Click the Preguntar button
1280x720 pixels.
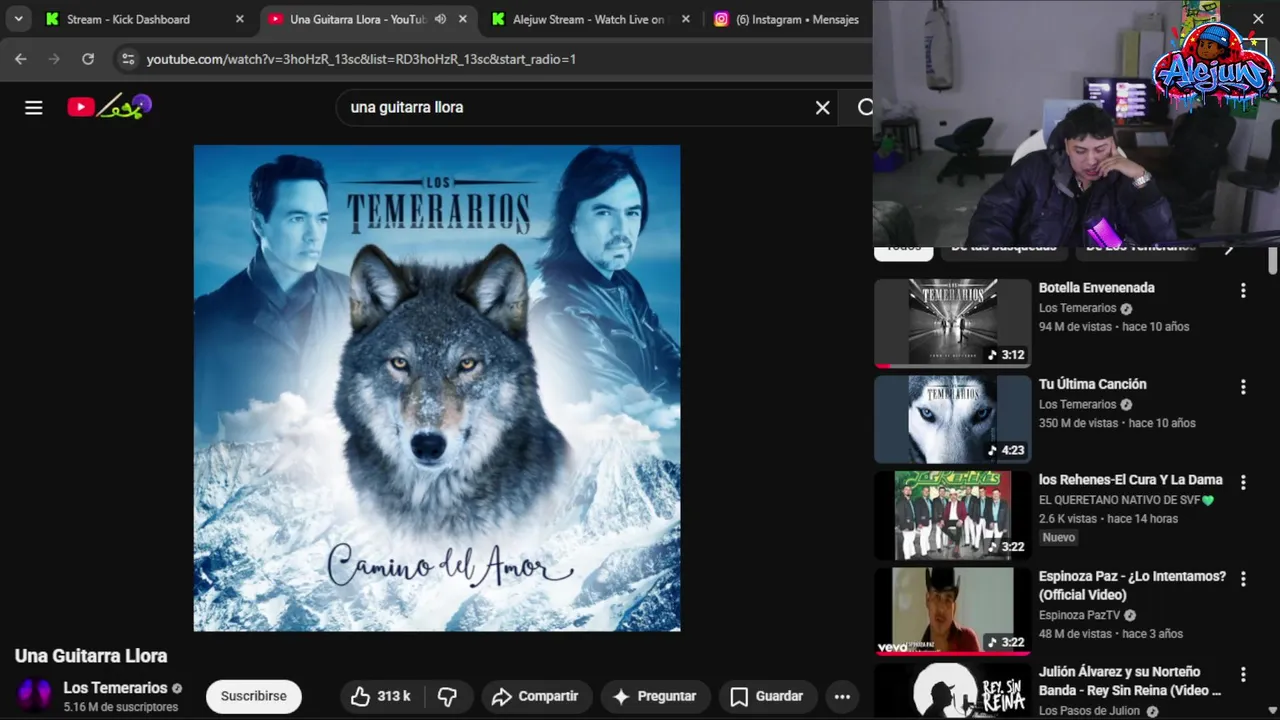tap(655, 696)
